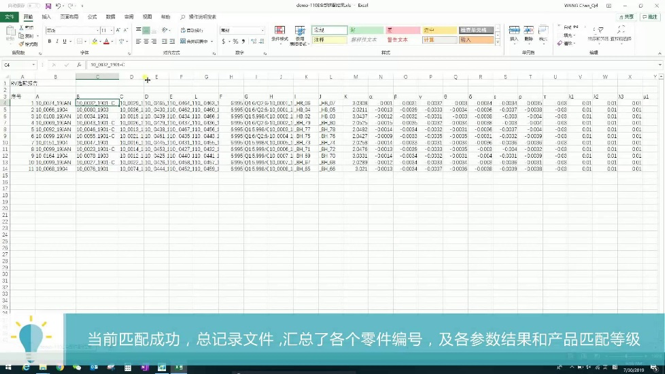The height and width of the screenshot is (374, 665).
Task: Open the Clear (清除) dropdown
Action: click(x=567, y=44)
